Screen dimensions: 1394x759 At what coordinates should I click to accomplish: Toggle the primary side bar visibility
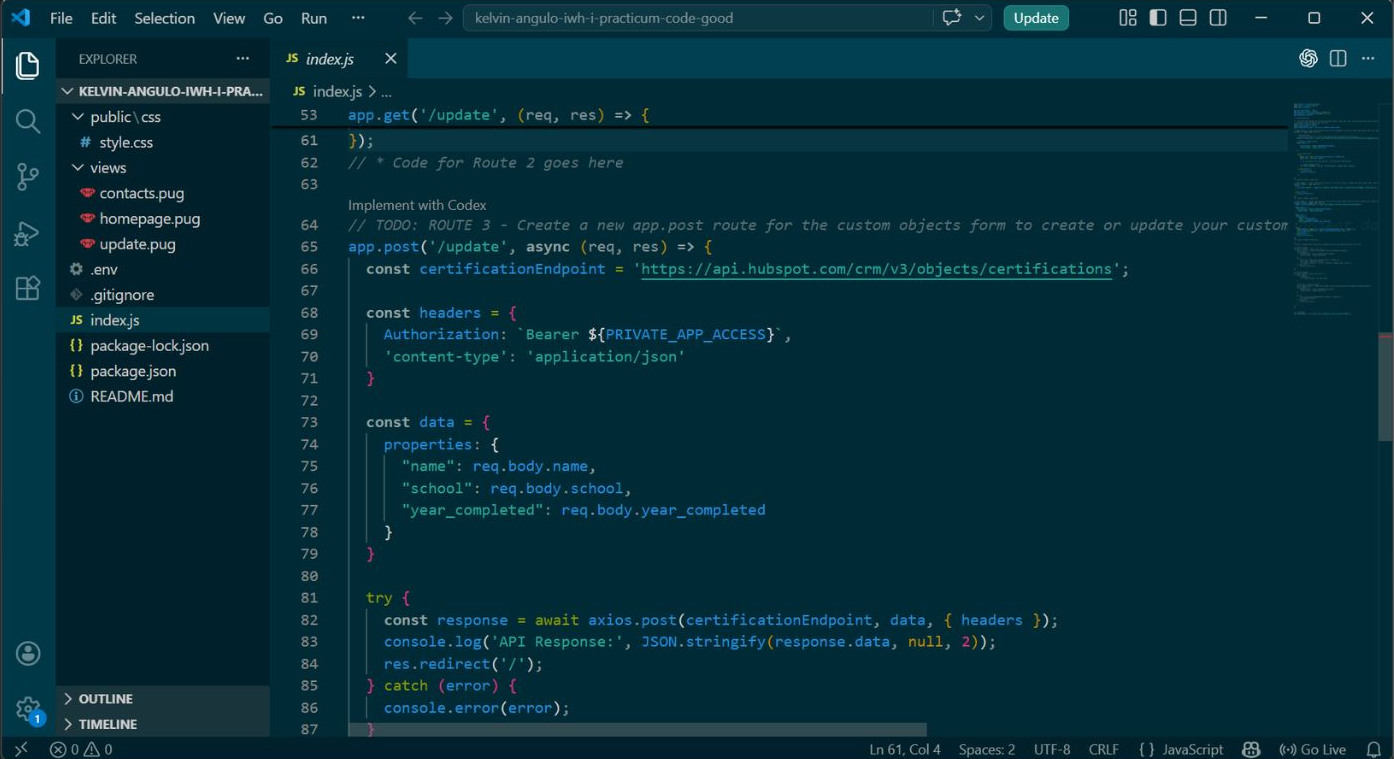click(1158, 18)
